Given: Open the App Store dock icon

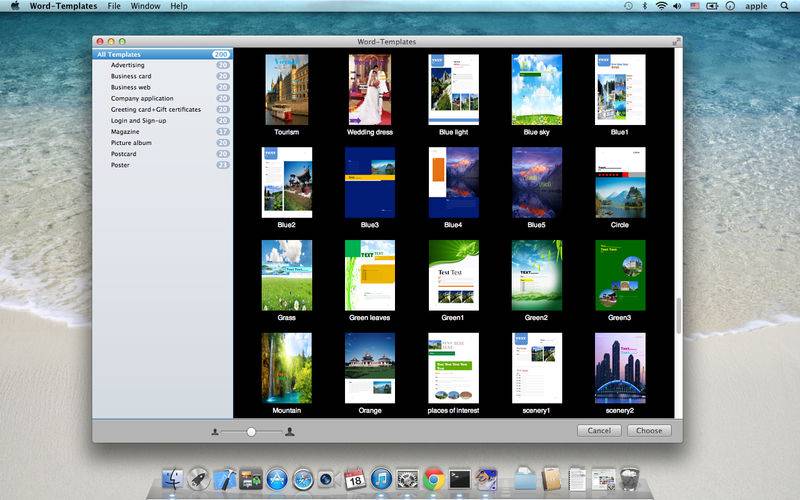Looking at the screenshot, I should [x=277, y=480].
